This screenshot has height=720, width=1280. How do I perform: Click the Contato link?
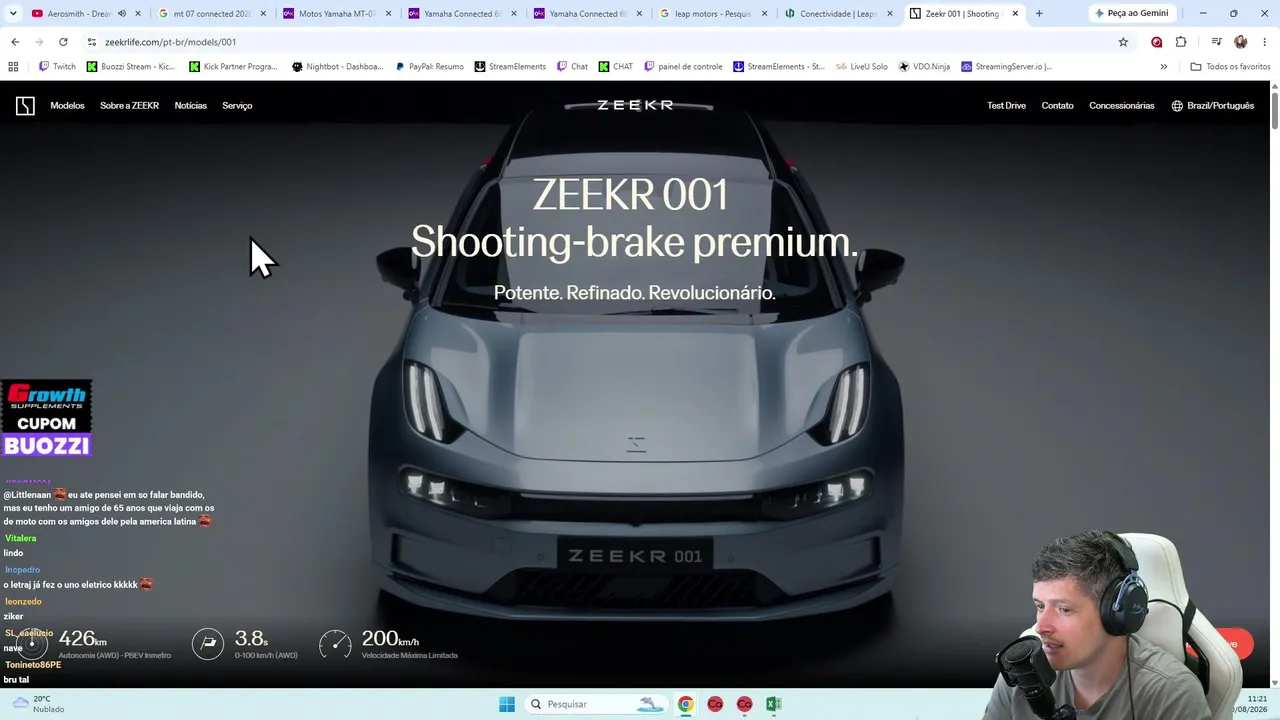click(1057, 106)
